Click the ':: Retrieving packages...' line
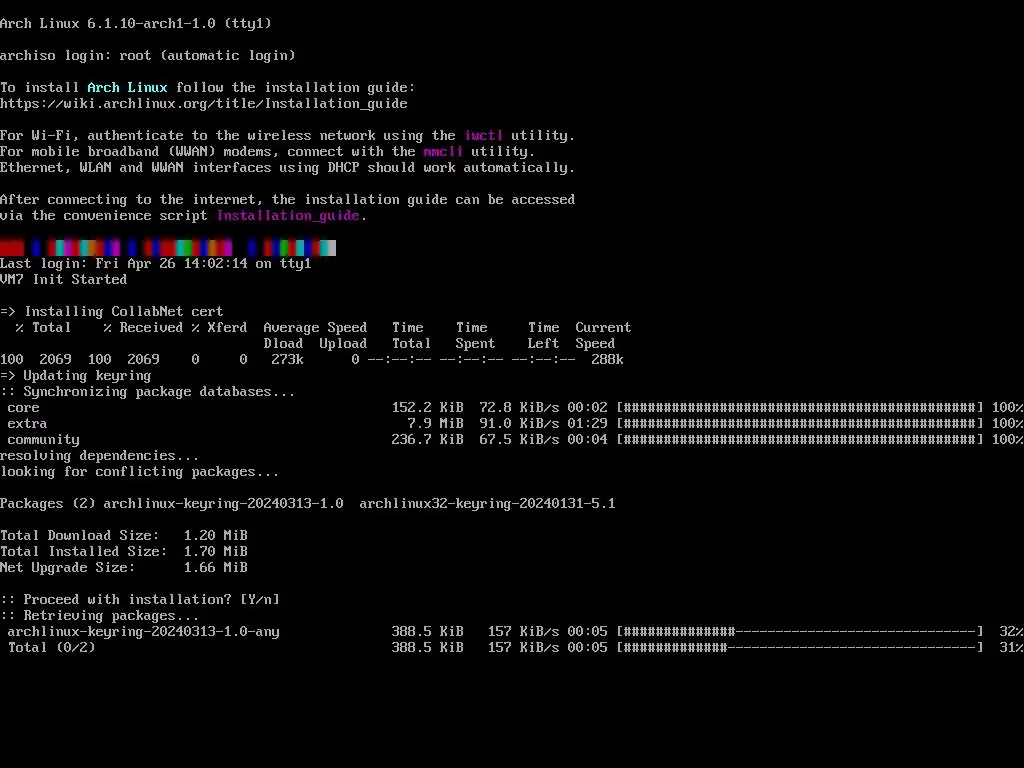Viewport: 1024px width, 768px height. coord(100,615)
